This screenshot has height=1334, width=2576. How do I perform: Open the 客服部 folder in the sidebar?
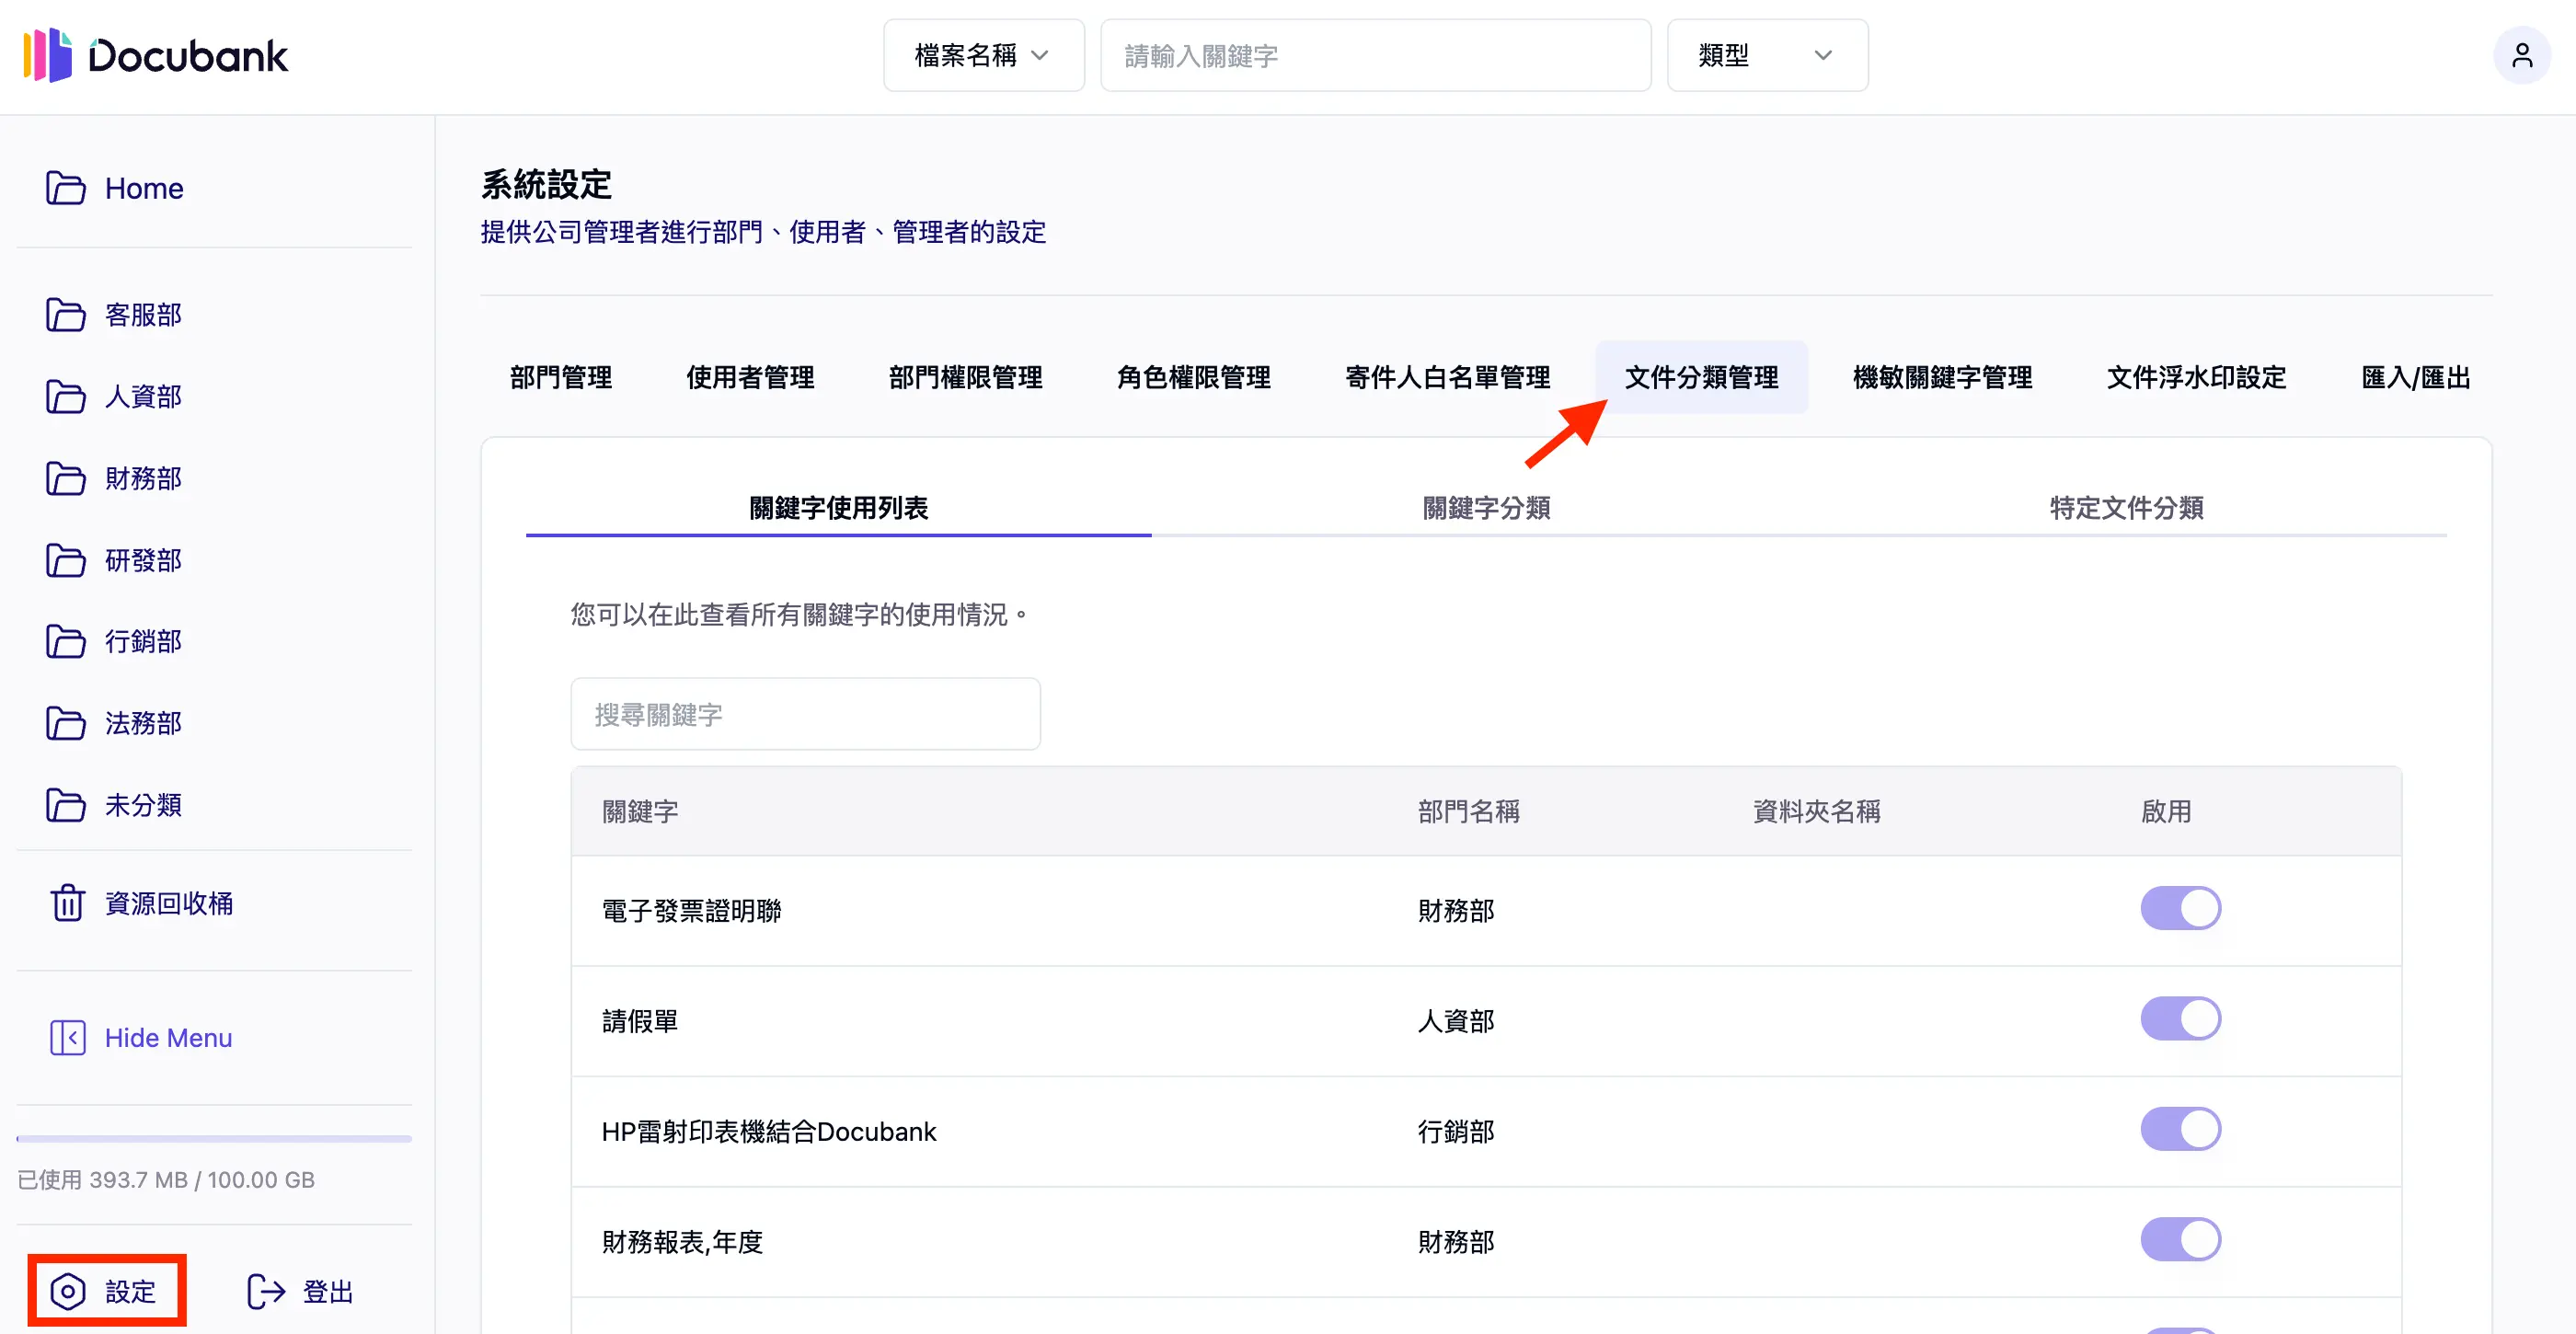142,315
